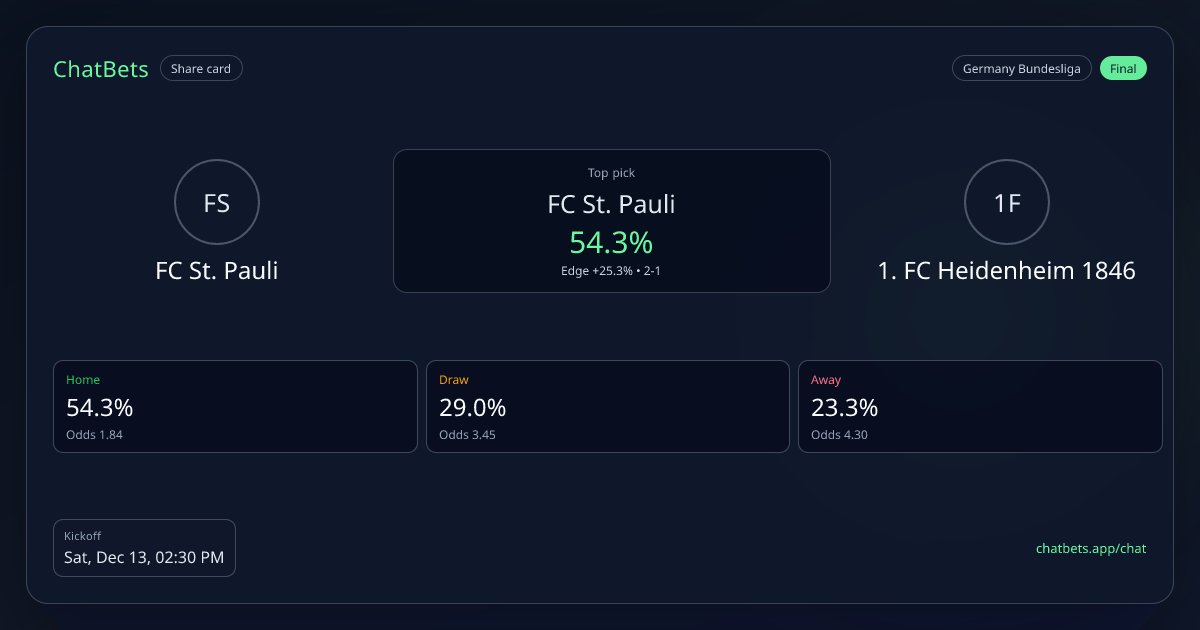Click the green 54.3% top pick probability
Screen dimensions: 1200x630
(x=611, y=242)
